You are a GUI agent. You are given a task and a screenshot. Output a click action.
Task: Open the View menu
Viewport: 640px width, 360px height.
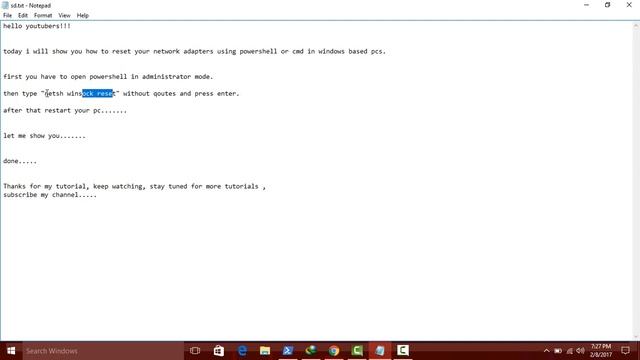64,16
